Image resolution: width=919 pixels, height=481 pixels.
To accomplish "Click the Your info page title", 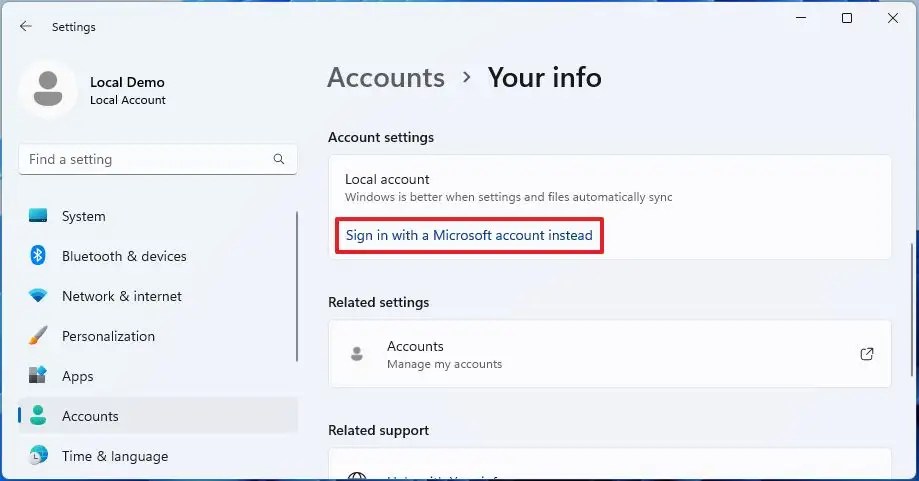I will pyautogui.click(x=544, y=77).
